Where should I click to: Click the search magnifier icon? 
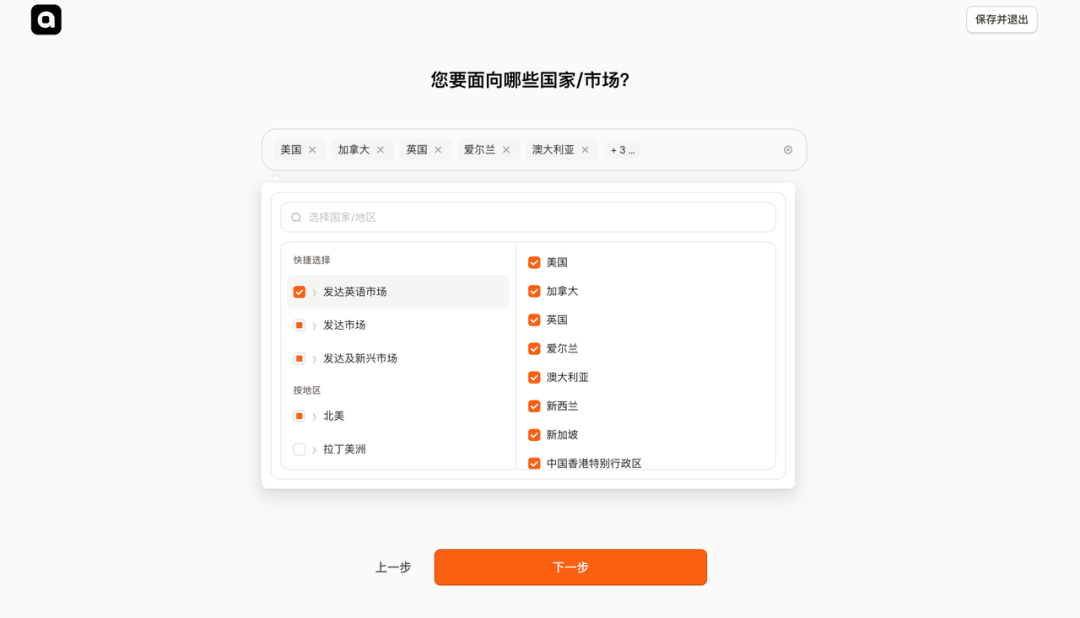[x=296, y=217]
